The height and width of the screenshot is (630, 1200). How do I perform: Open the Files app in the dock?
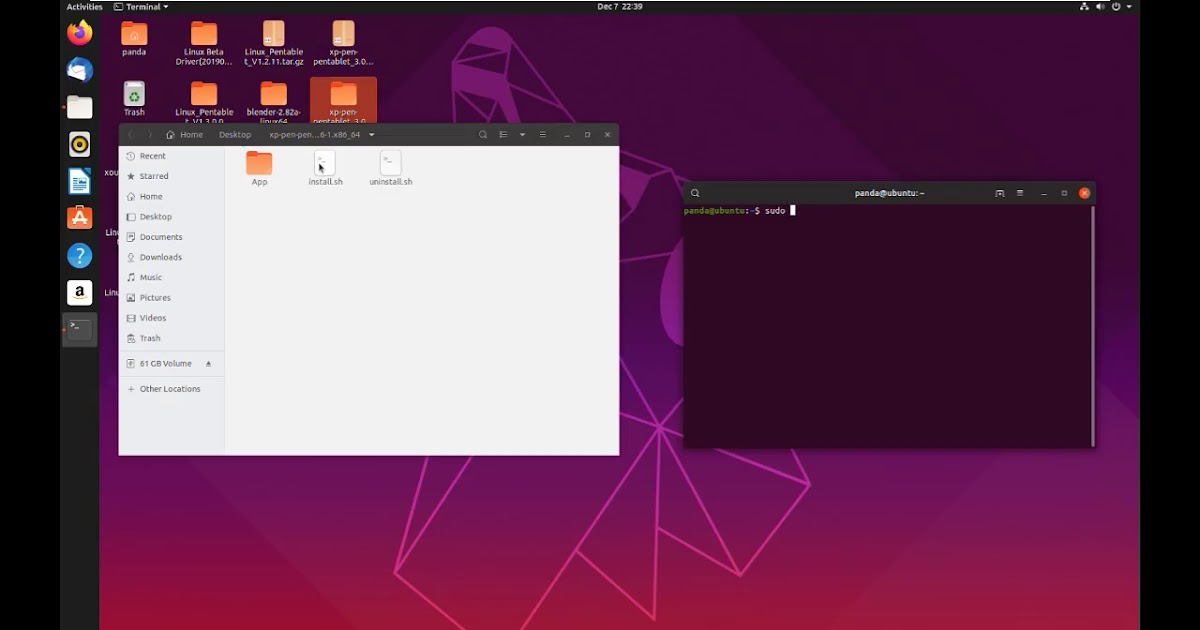[x=80, y=107]
